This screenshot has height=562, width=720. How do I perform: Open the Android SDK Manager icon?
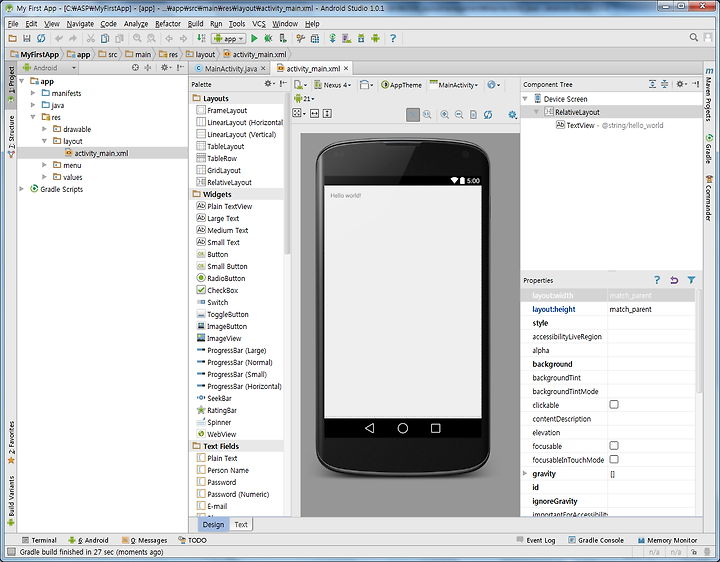[x=361, y=39]
